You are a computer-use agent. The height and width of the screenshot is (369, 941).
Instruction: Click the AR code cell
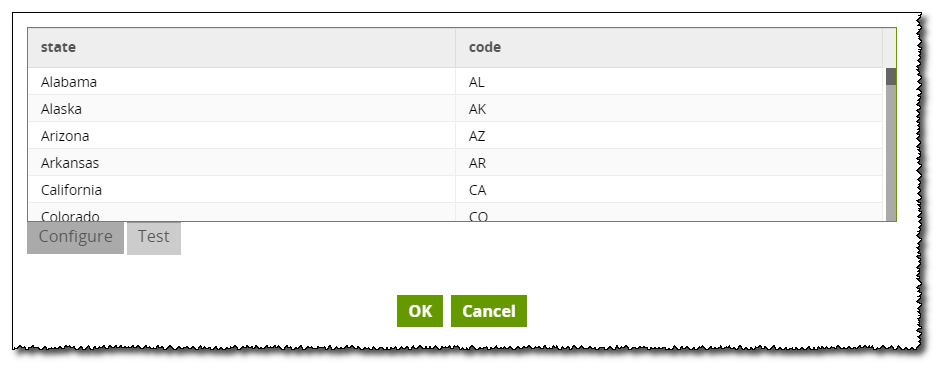coord(669,163)
